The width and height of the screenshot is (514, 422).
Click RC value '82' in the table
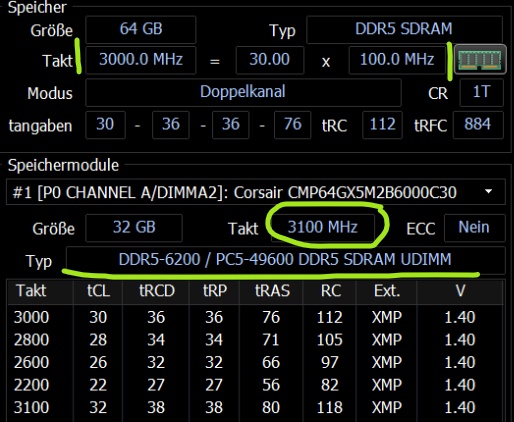pyautogui.click(x=330, y=385)
